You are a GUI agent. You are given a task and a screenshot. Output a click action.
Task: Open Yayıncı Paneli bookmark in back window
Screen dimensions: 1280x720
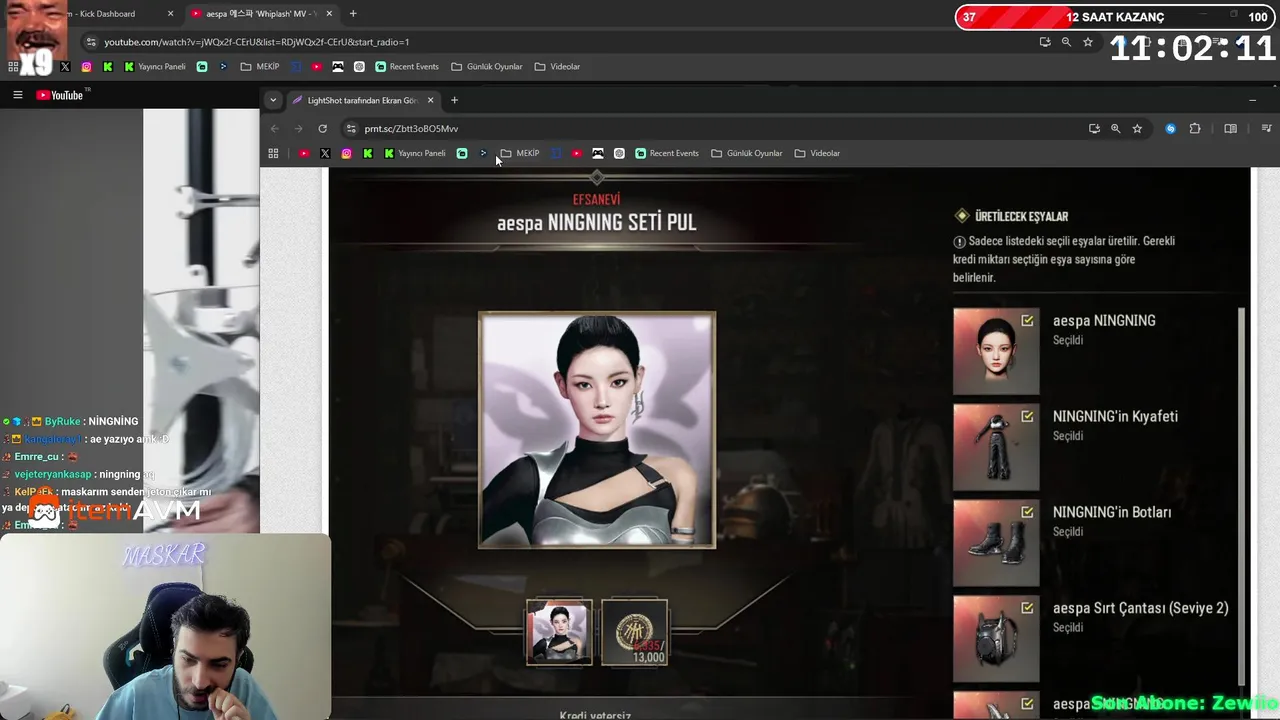[x=155, y=67]
